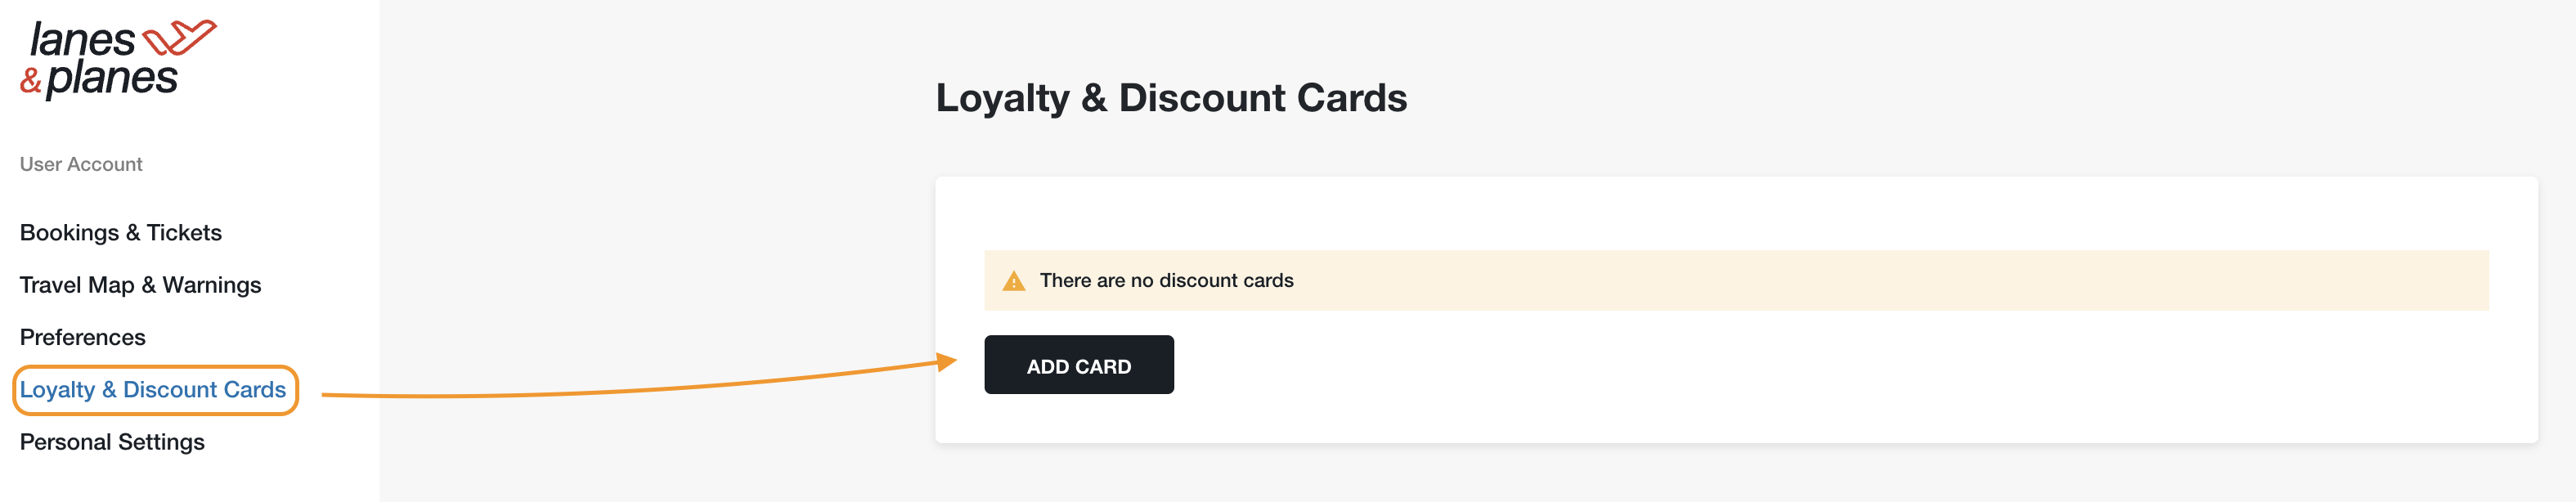
Task: Click the ADD CARD button
Action: [x=1079, y=365]
